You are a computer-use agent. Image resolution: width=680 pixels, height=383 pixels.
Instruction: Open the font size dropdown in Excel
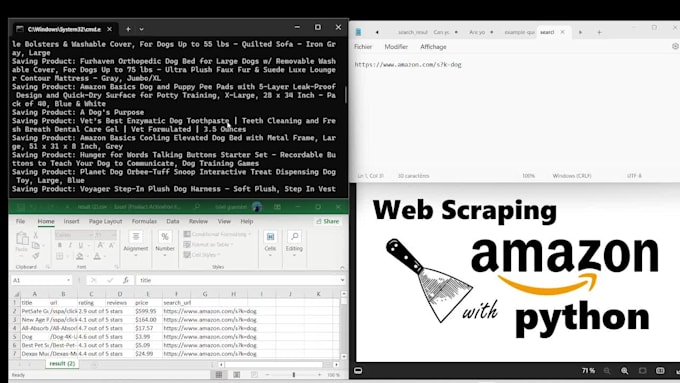pyautogui.click(x=114, y=235)
